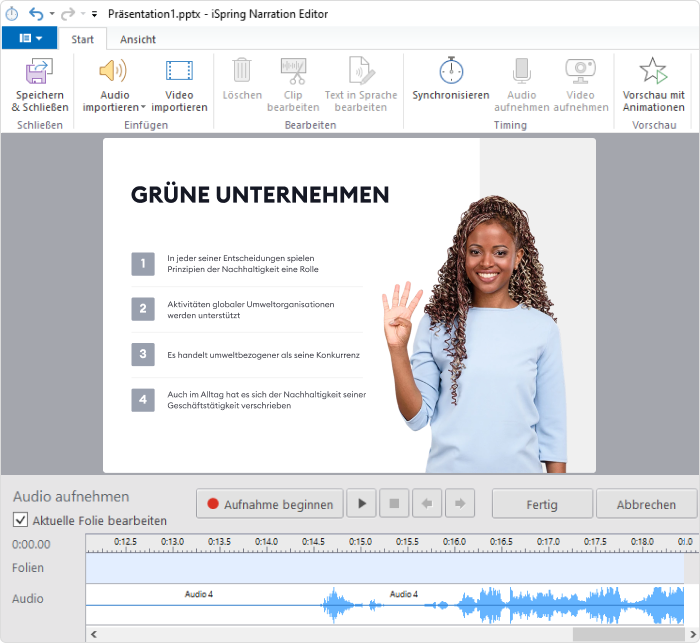Viewport: 700px width, 643px height.
Task: Switch to the Ansicht ribbon tab
Action: tap(138, 39)
